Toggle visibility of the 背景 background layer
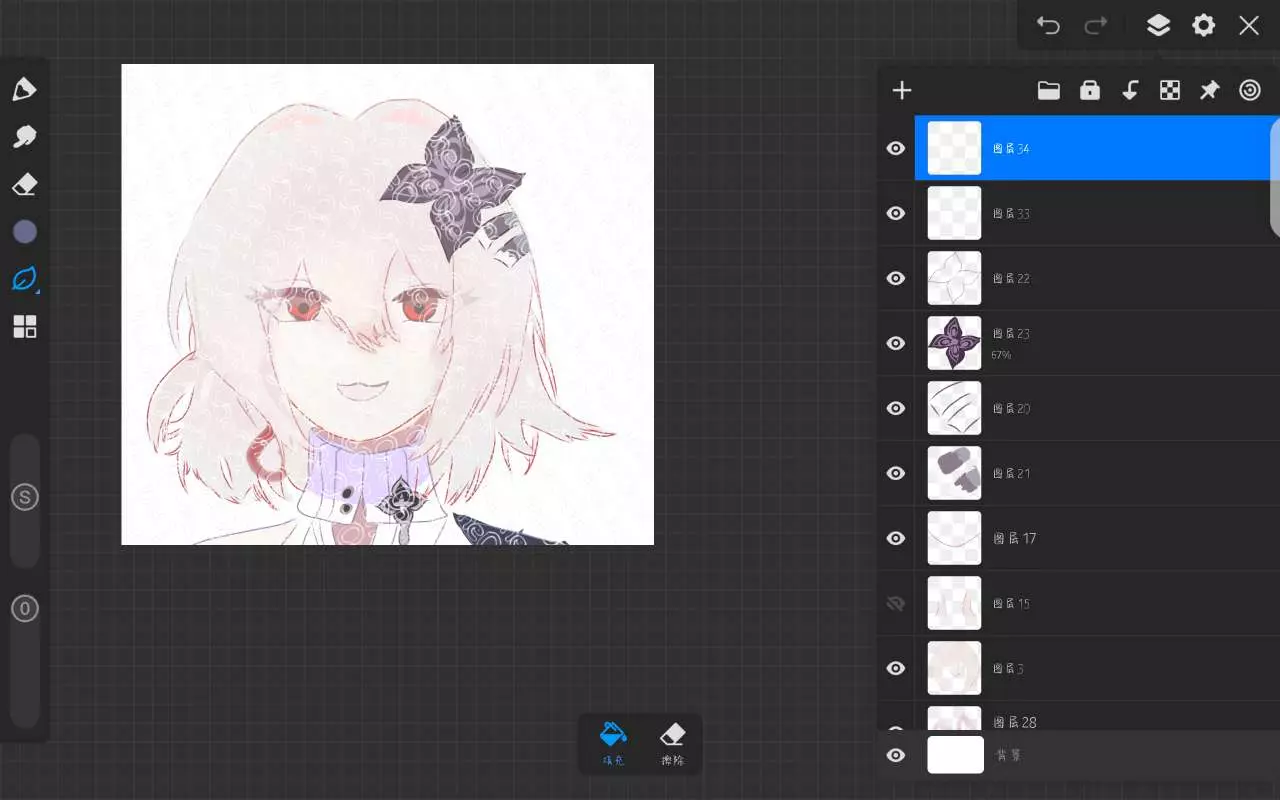This screenshot has height=800, width=1280. coord(896,755)
